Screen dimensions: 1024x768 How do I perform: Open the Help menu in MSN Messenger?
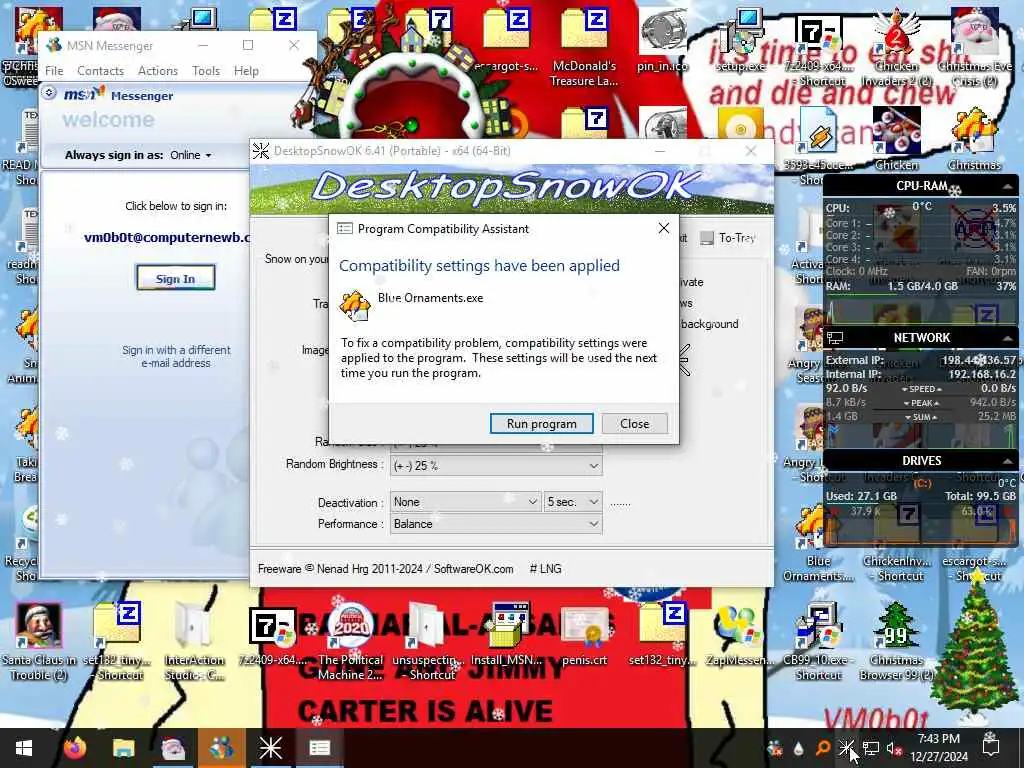[x=246, y=71]
